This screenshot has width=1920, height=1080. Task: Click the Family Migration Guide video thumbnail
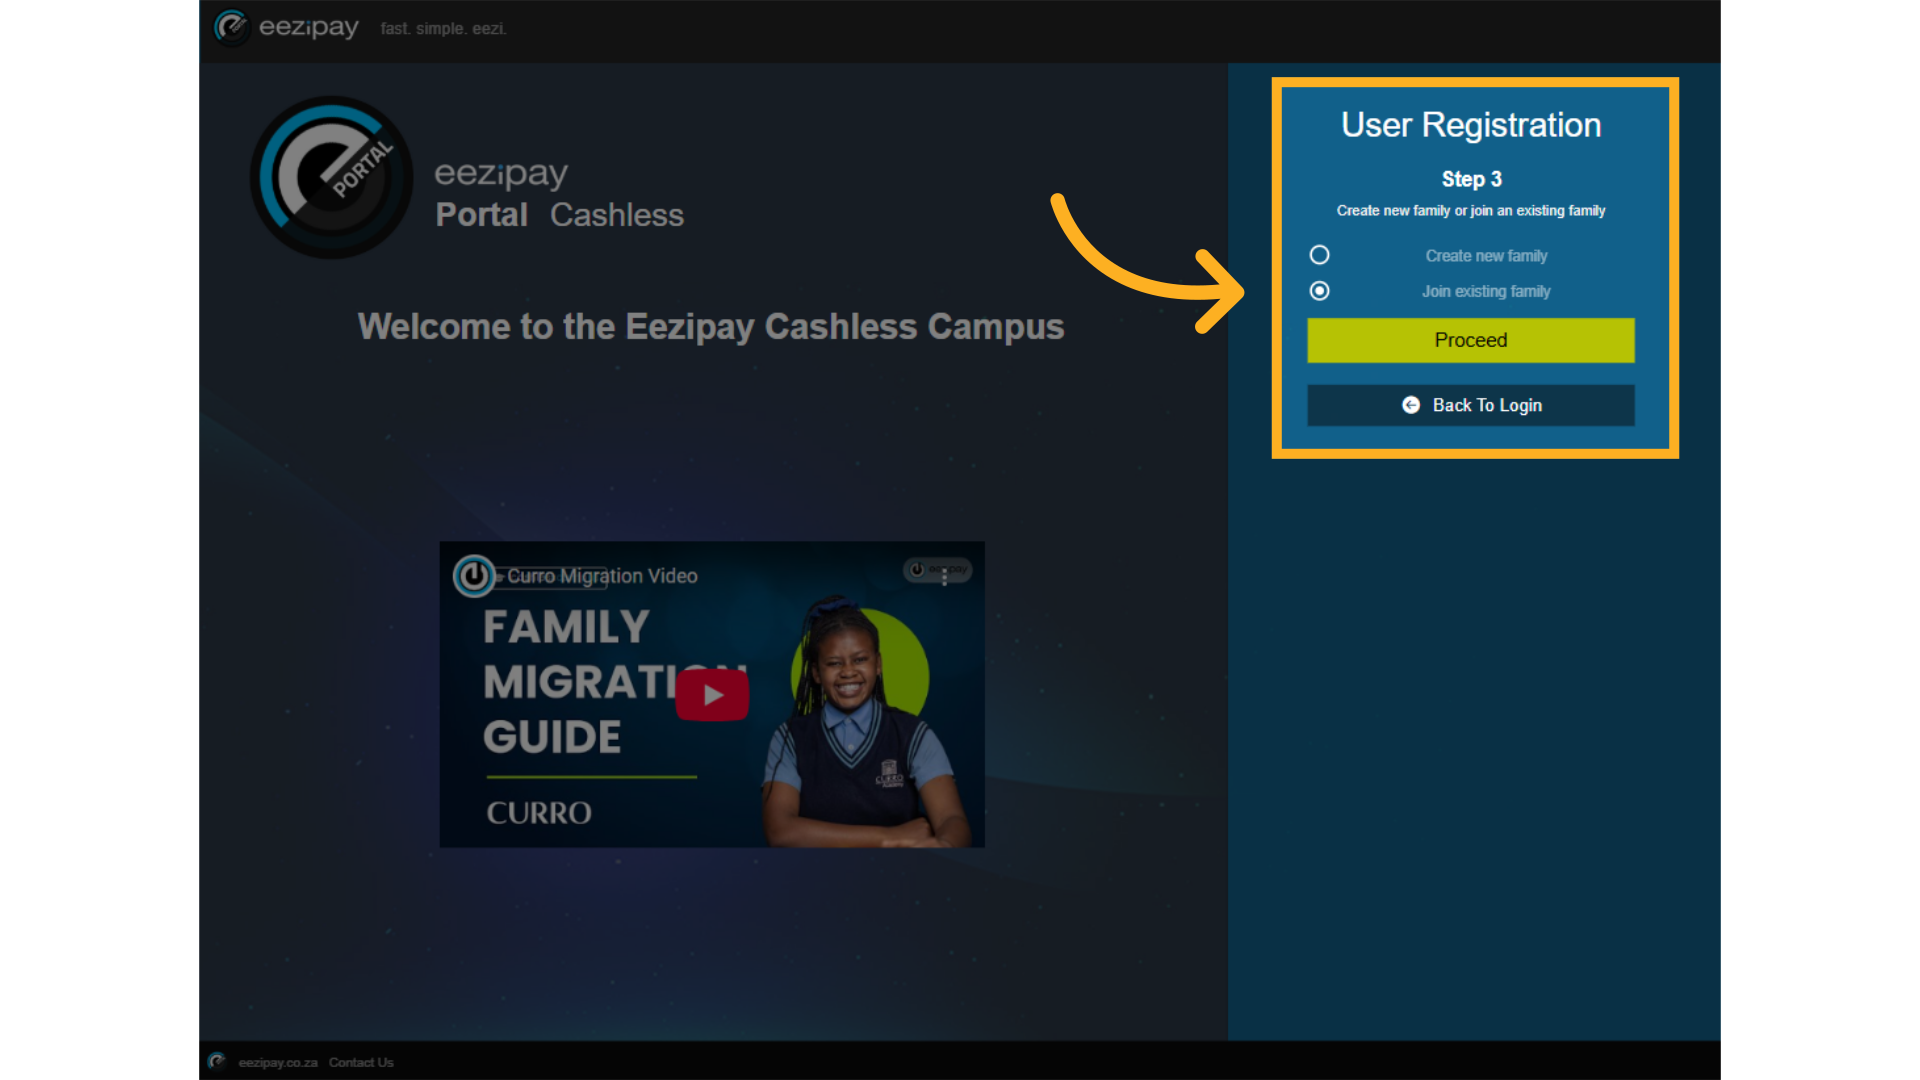[x=712, y=695]
